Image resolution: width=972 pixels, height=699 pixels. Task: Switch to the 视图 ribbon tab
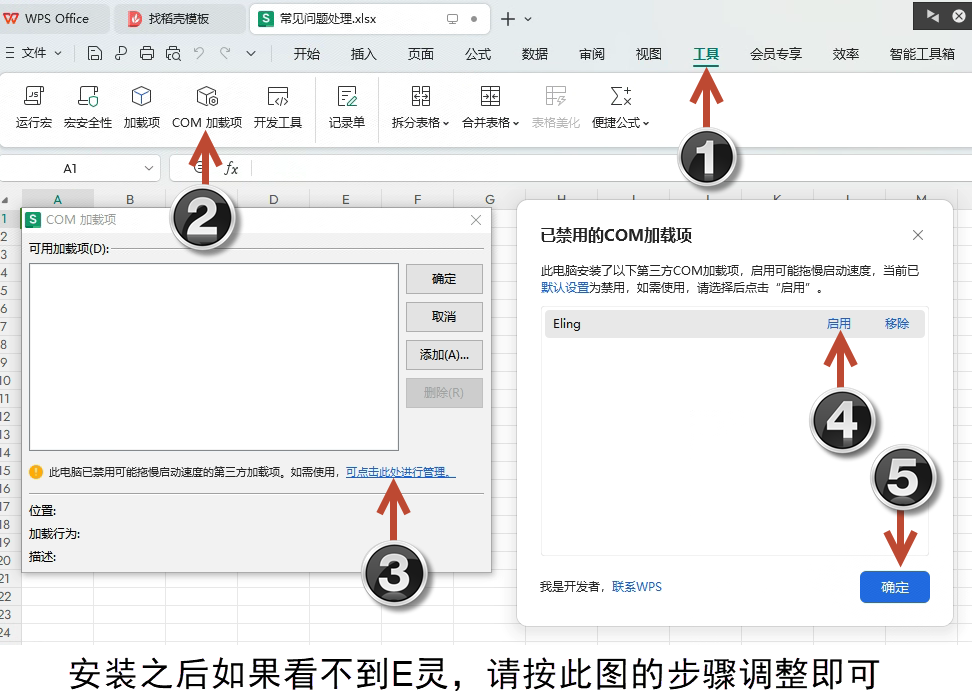point(649,55)
